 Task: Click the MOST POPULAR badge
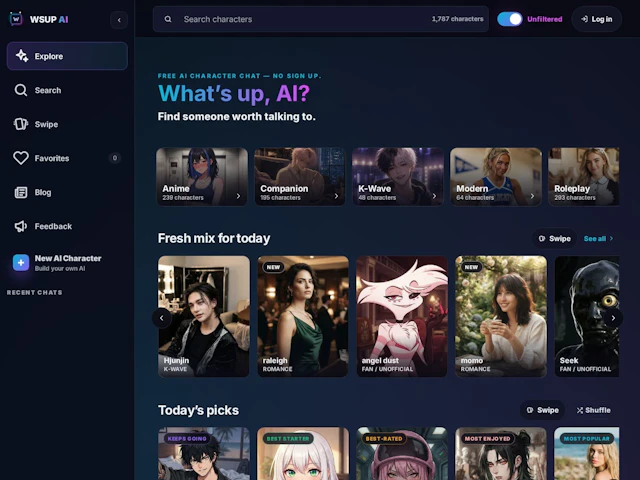coord(587,438)
